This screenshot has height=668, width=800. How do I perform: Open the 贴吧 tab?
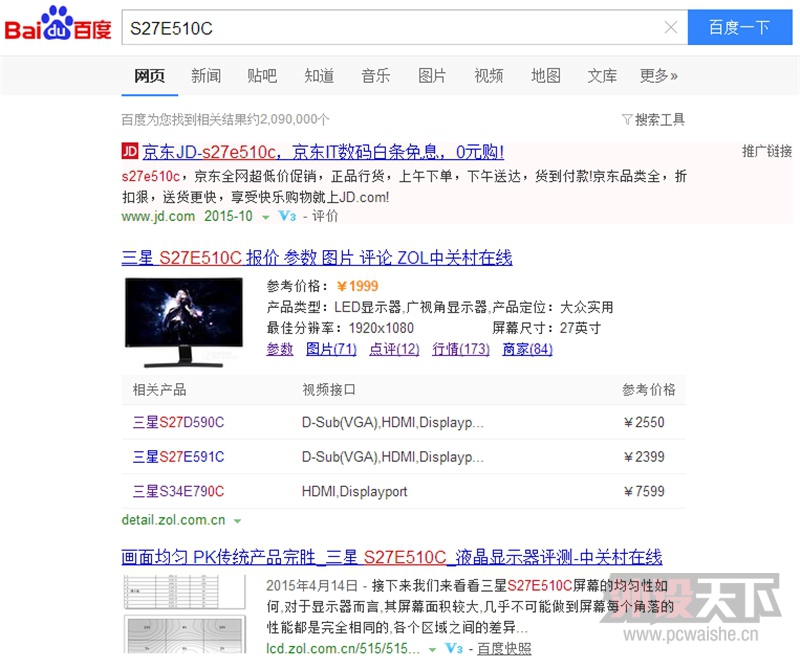(262, 76)
